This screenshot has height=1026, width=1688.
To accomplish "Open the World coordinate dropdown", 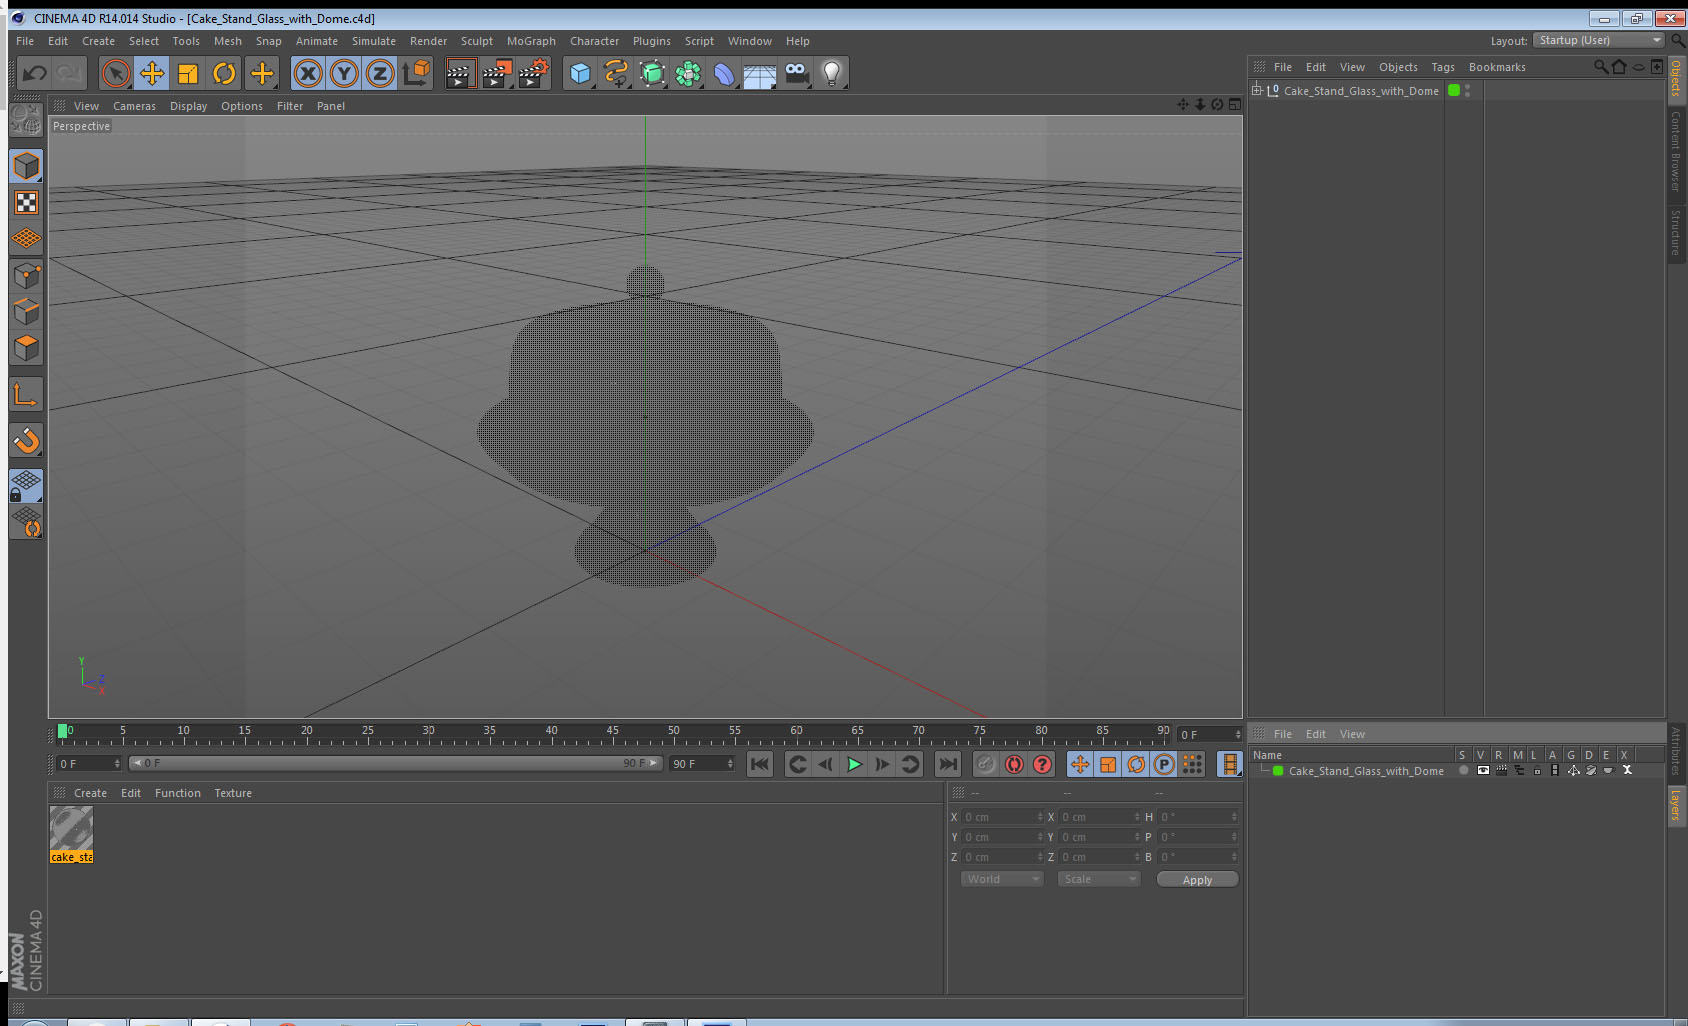I will pyautogui.click(x=1002, y=879).
